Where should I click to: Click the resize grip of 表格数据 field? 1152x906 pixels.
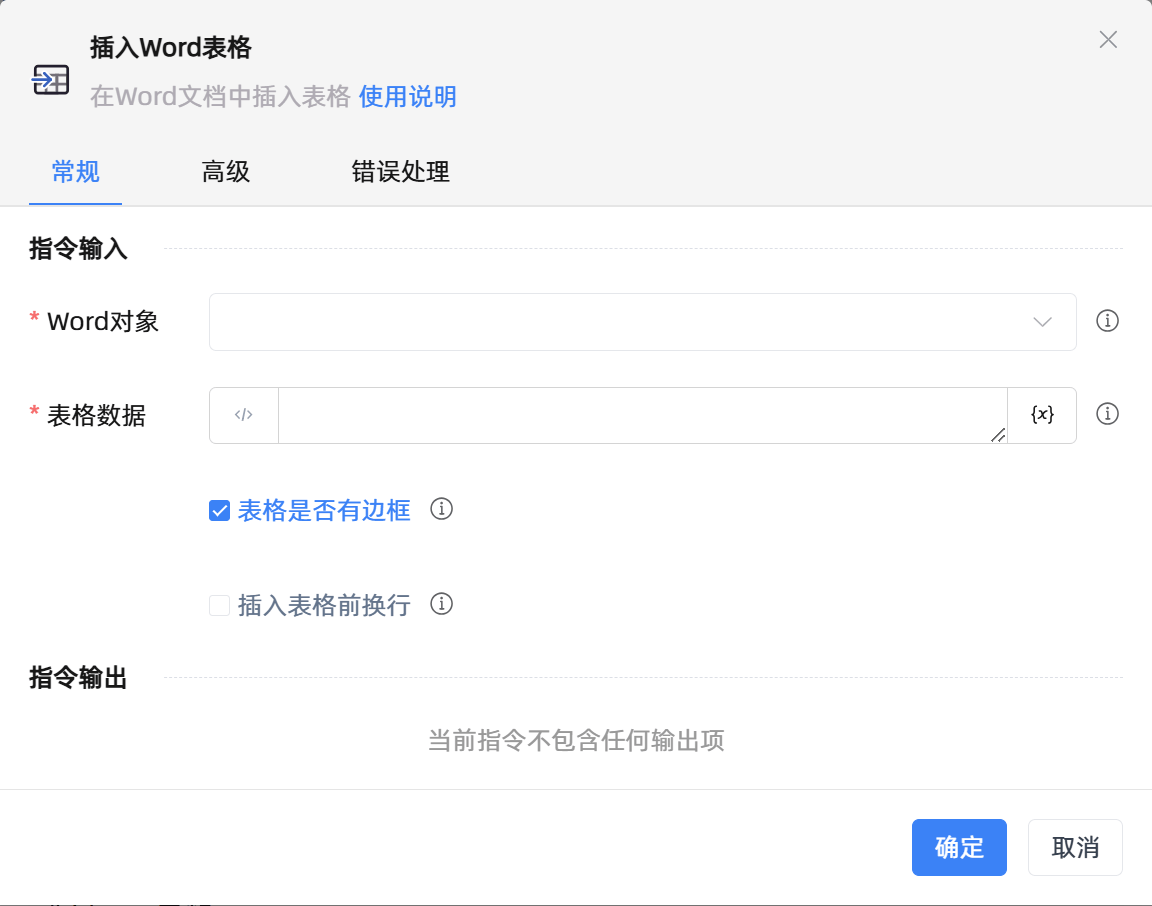pyautogui.click(x=998, y=435)
